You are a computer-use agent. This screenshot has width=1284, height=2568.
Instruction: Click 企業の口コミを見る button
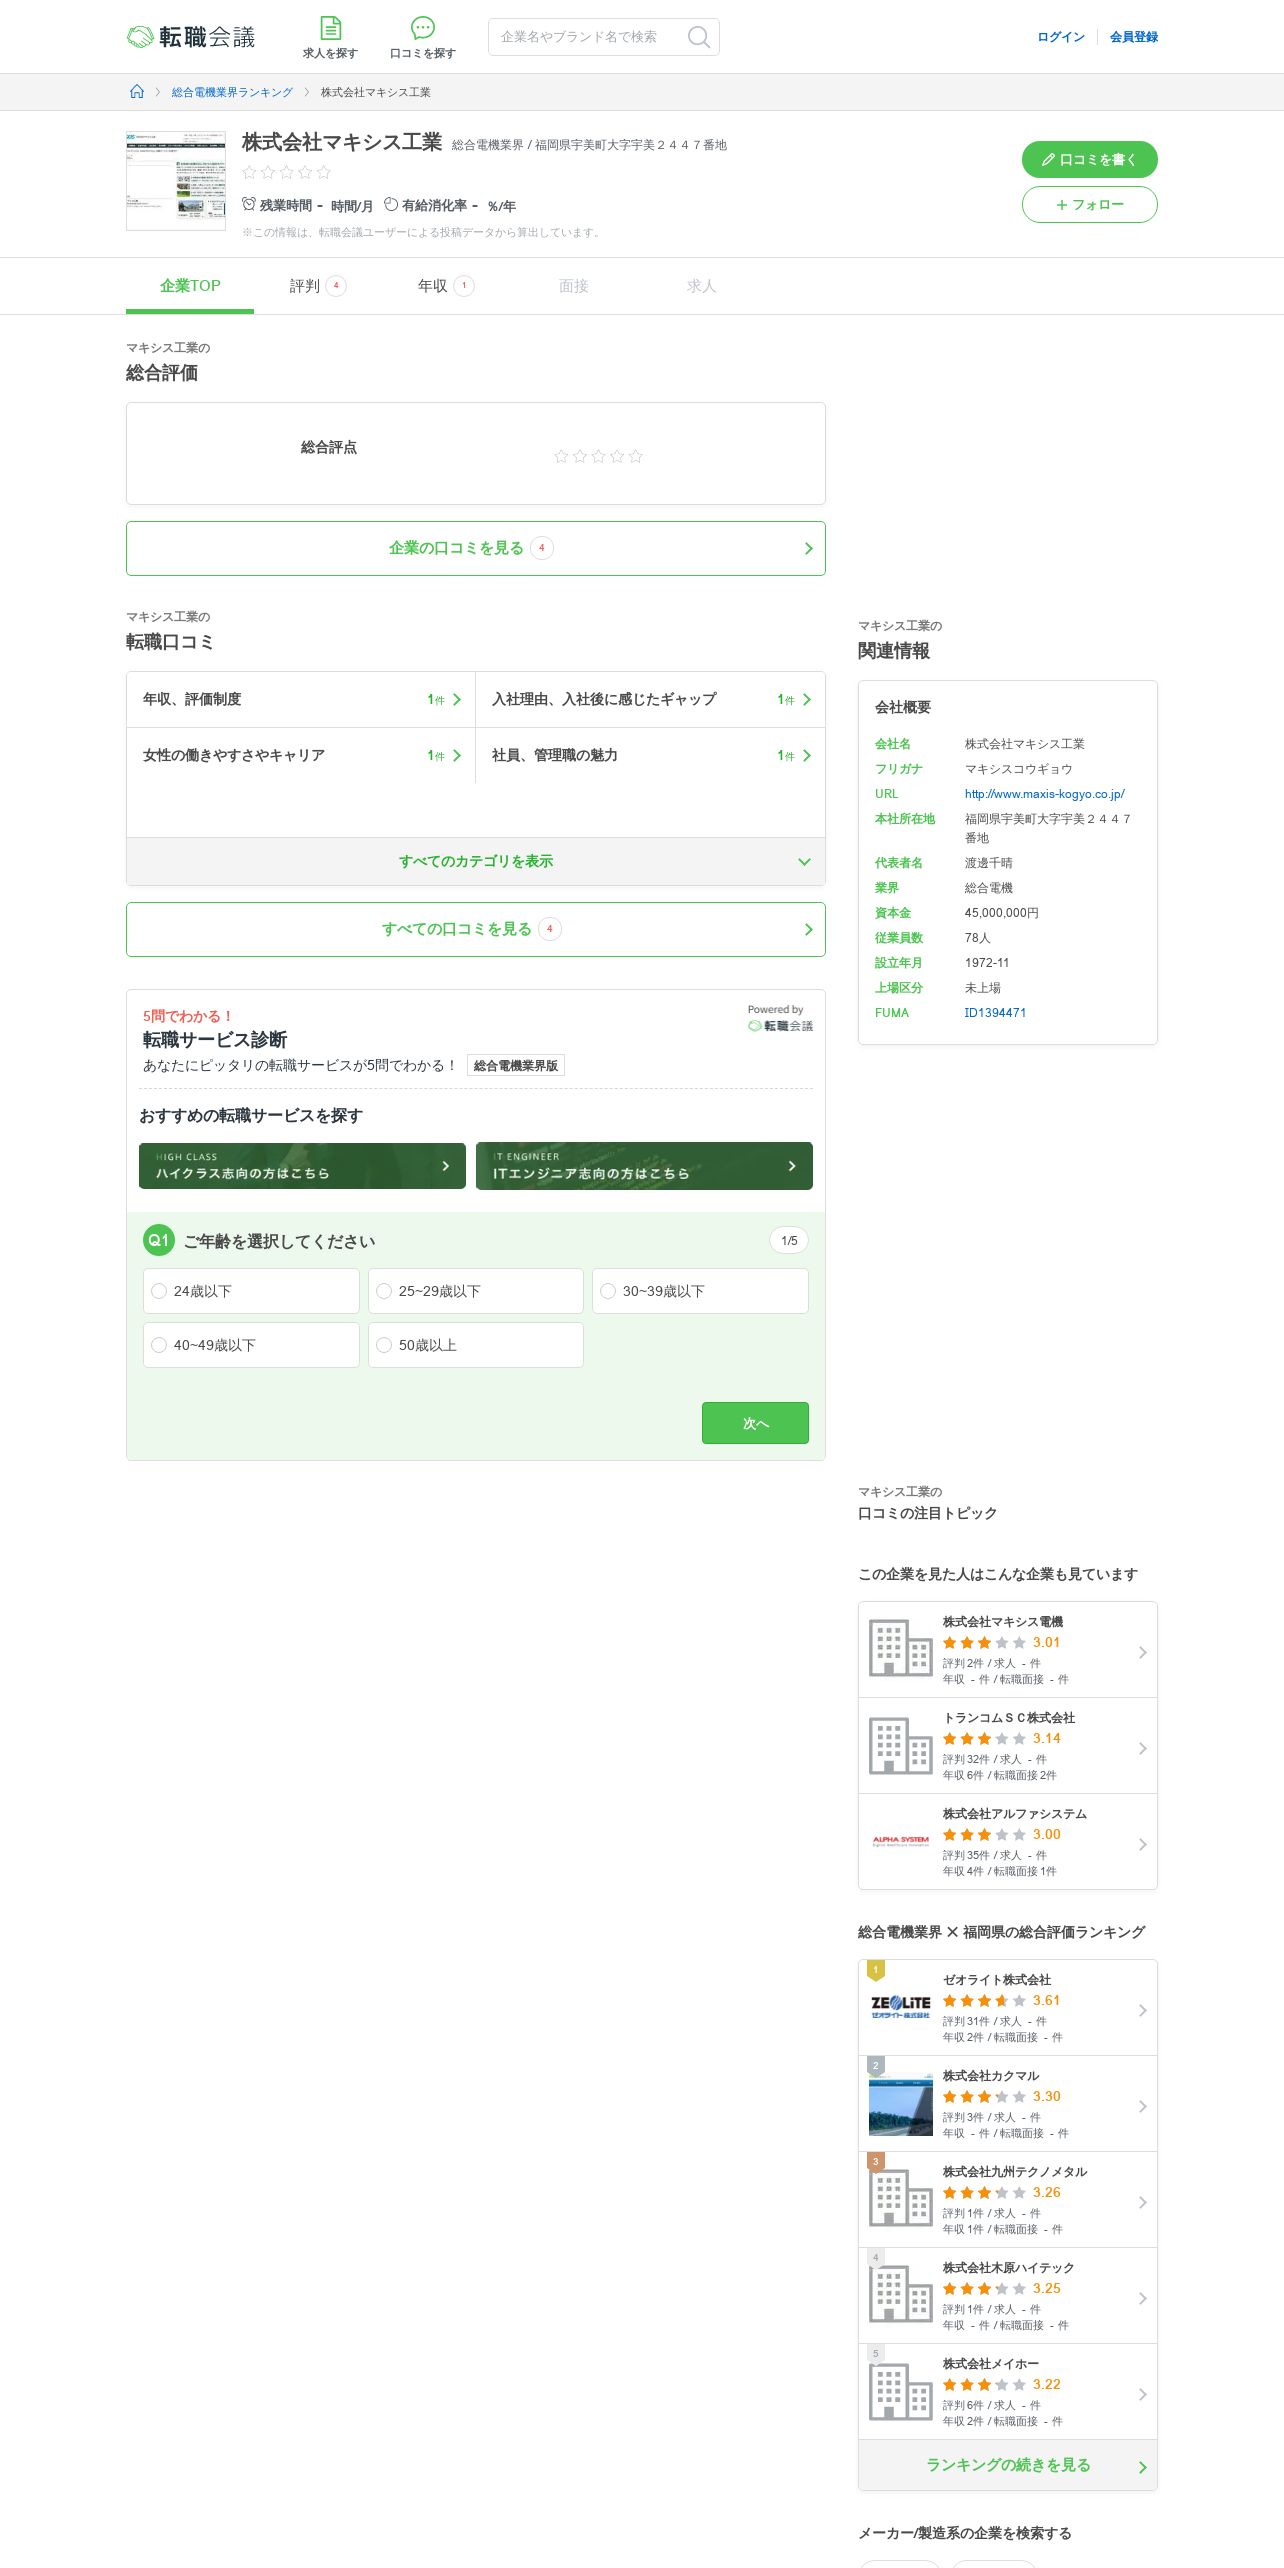point(476,548)
